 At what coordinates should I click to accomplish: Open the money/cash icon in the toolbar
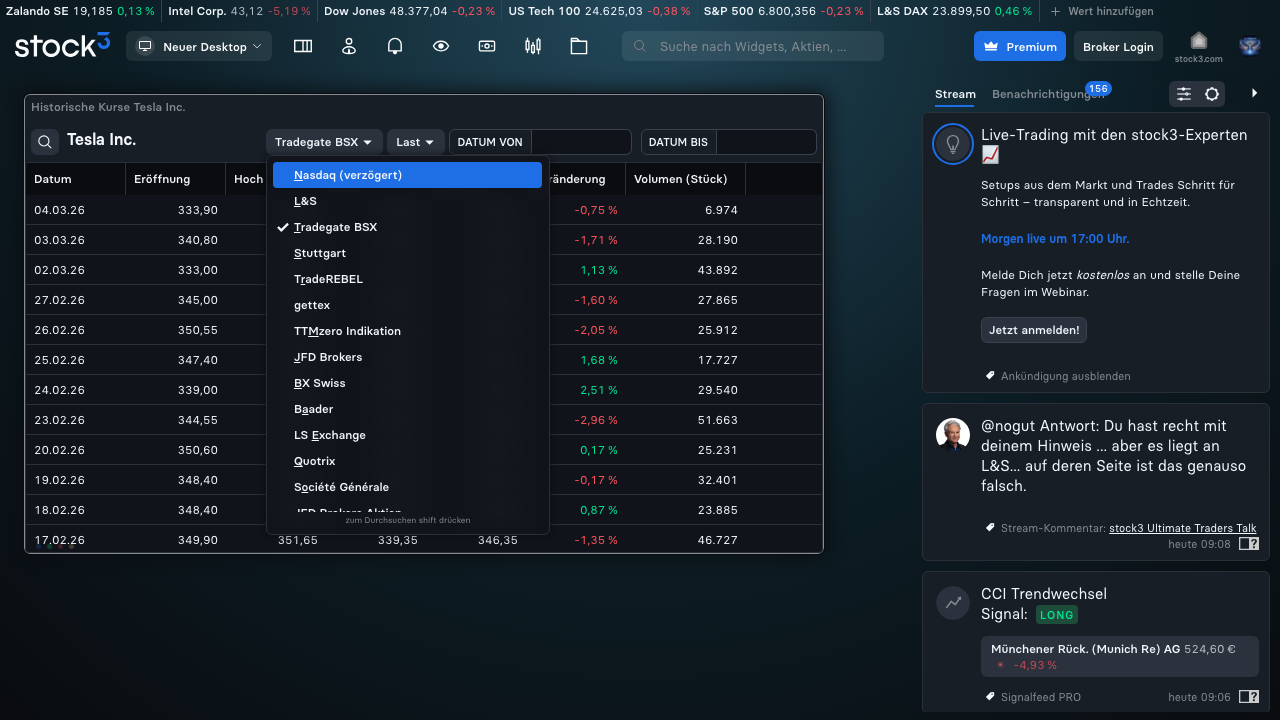pyautogui.click(x=486, y=46)
